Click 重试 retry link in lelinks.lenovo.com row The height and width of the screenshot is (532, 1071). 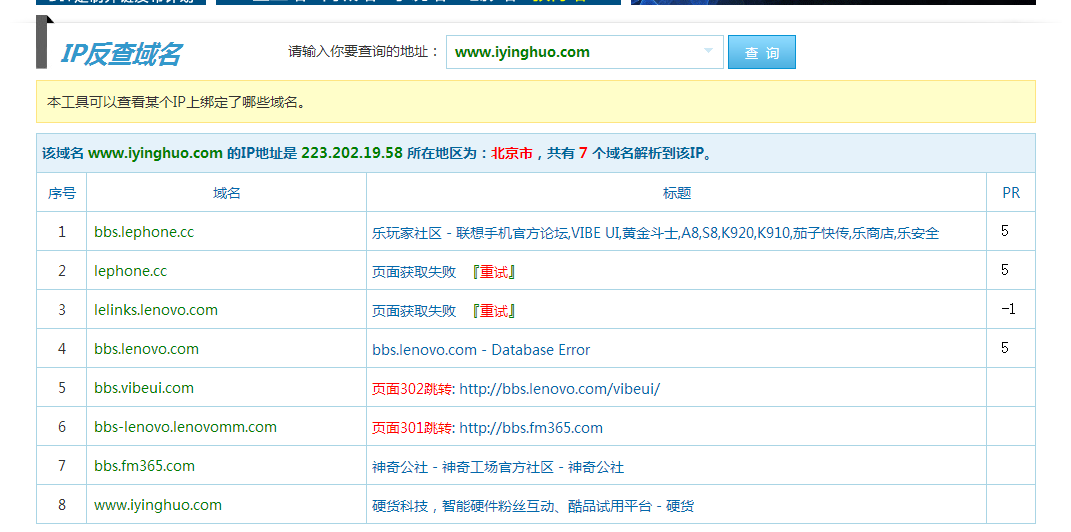click(494, 311)
